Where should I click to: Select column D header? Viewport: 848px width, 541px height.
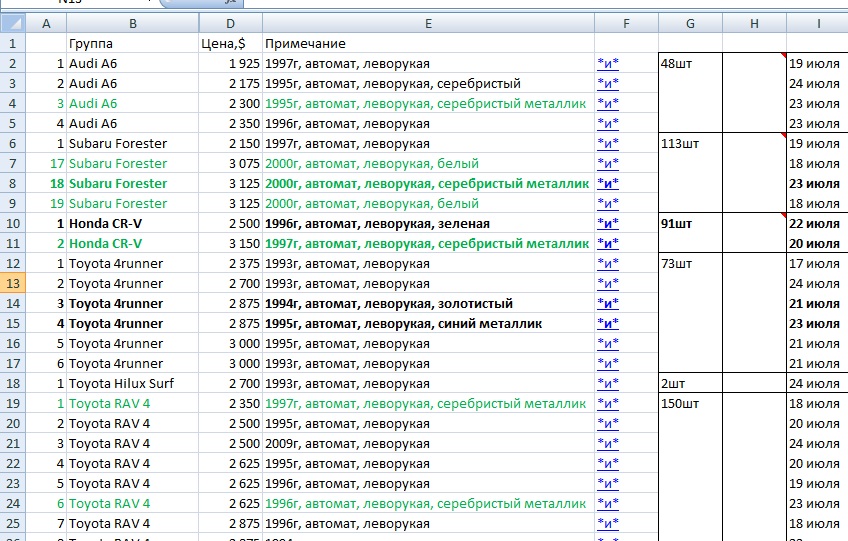point(230,23)
